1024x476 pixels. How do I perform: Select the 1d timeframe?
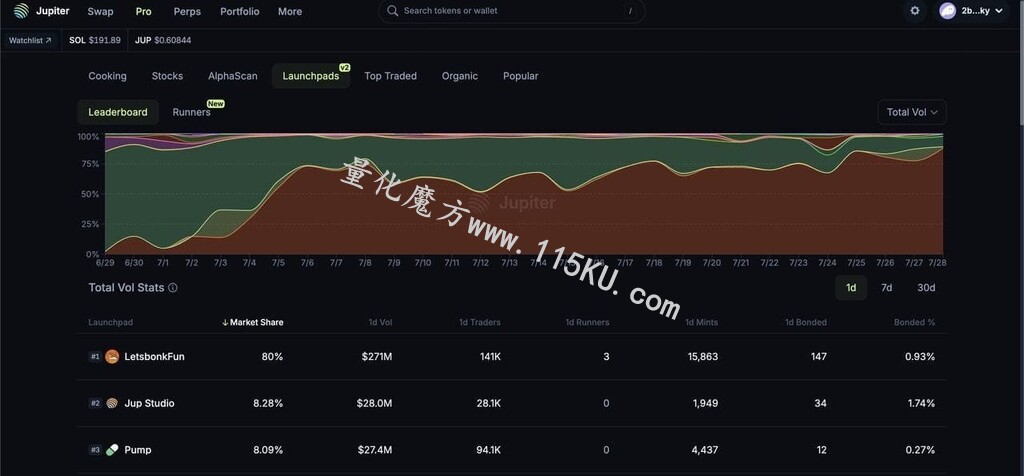[x=851, y=288]
